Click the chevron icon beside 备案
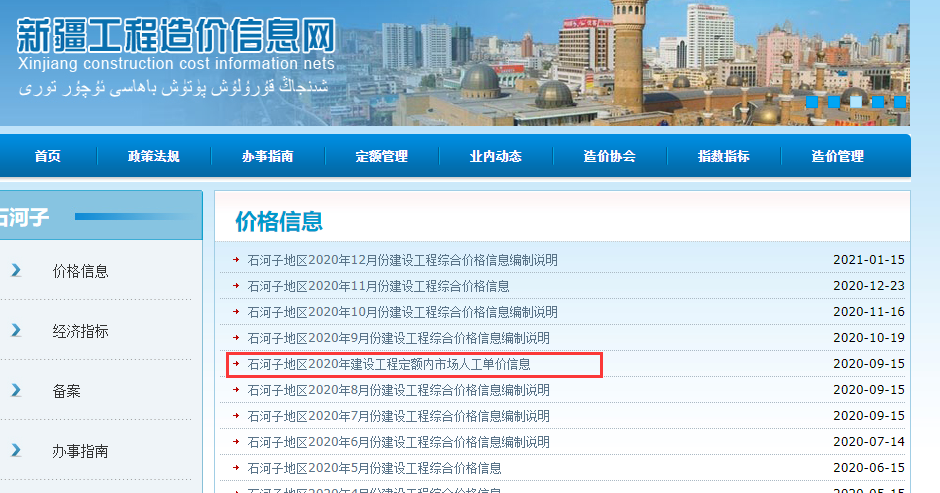The width and height of the screenshot is (940, 493). click(16, 390)
